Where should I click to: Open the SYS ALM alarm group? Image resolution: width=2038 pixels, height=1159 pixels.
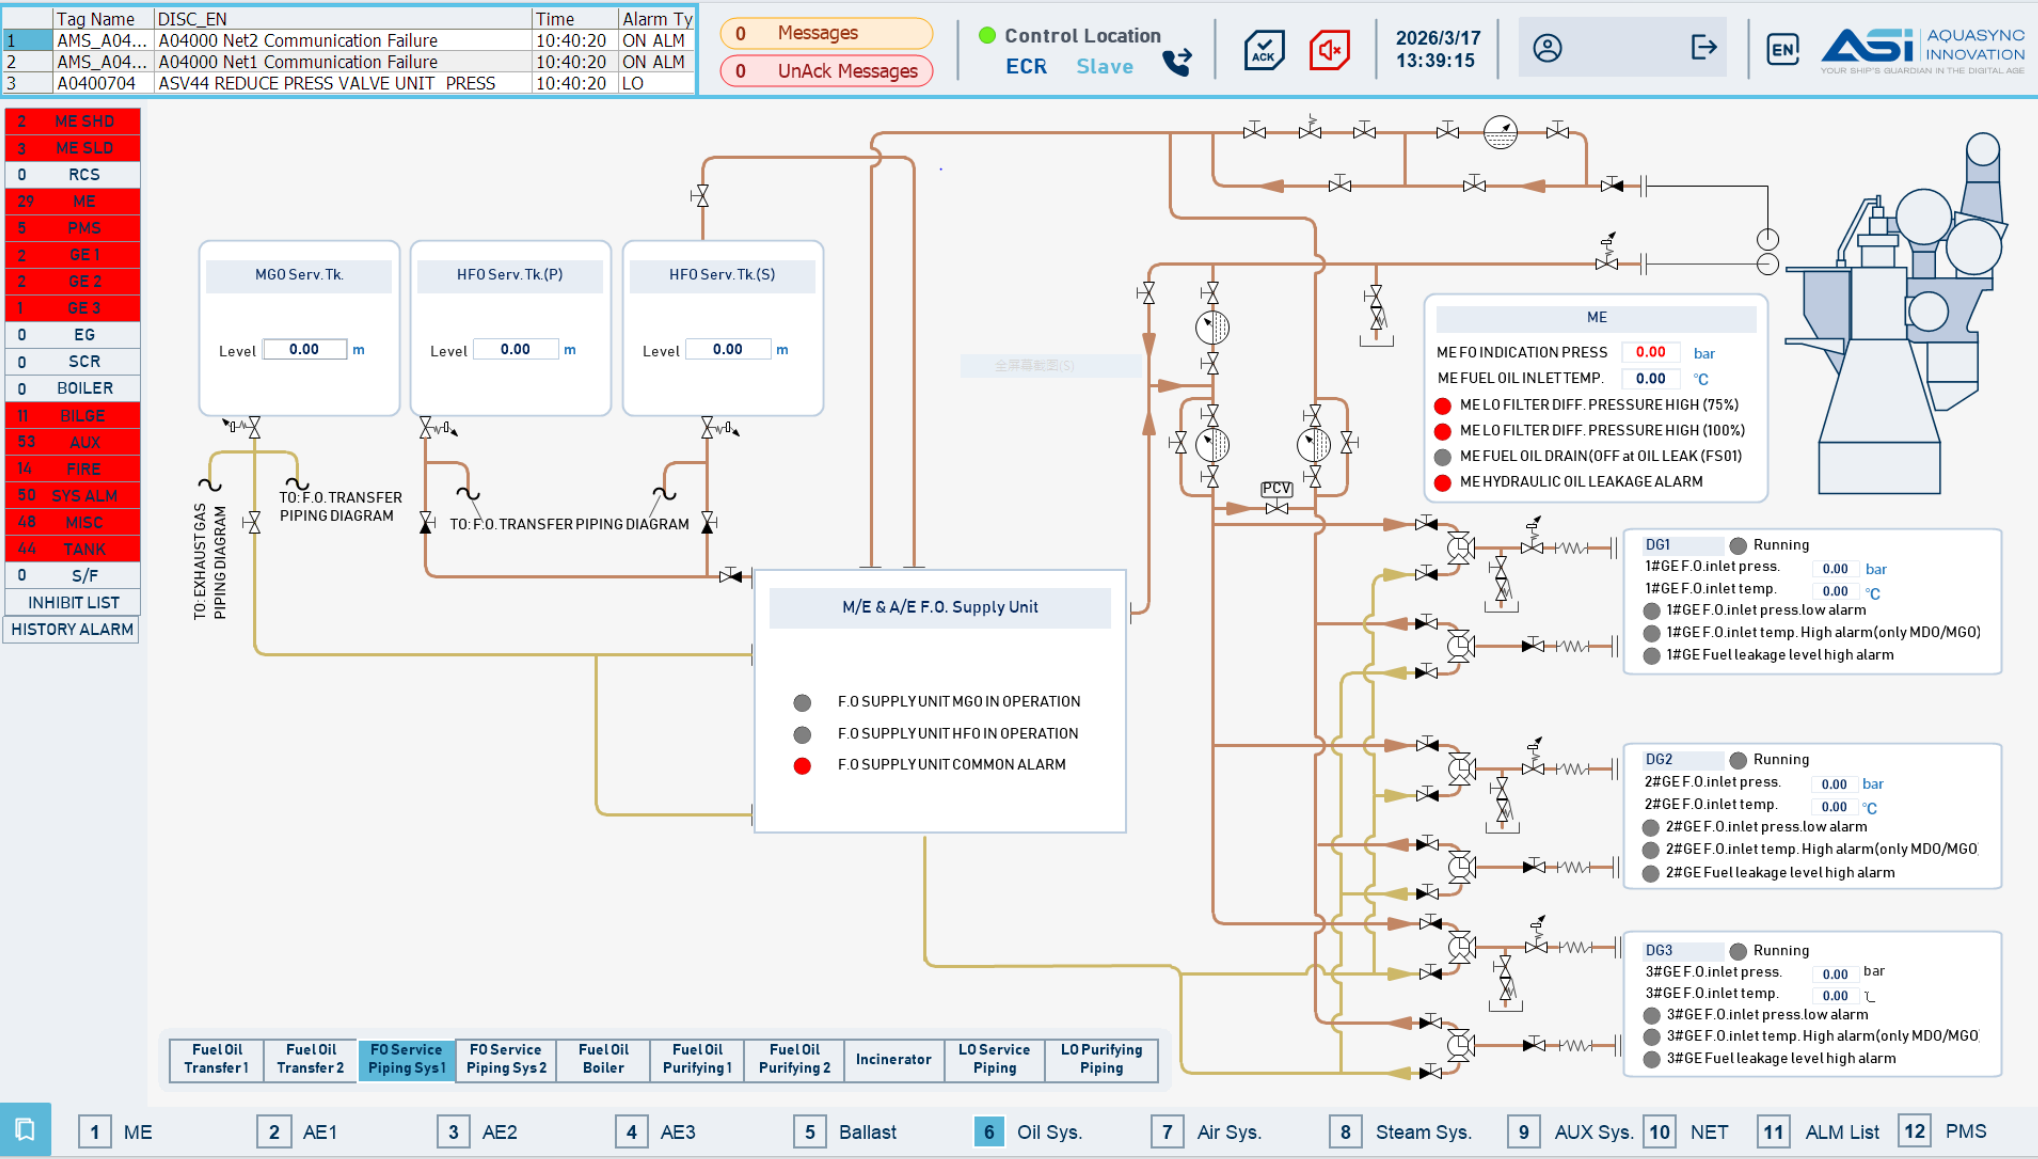coord(73,495)
